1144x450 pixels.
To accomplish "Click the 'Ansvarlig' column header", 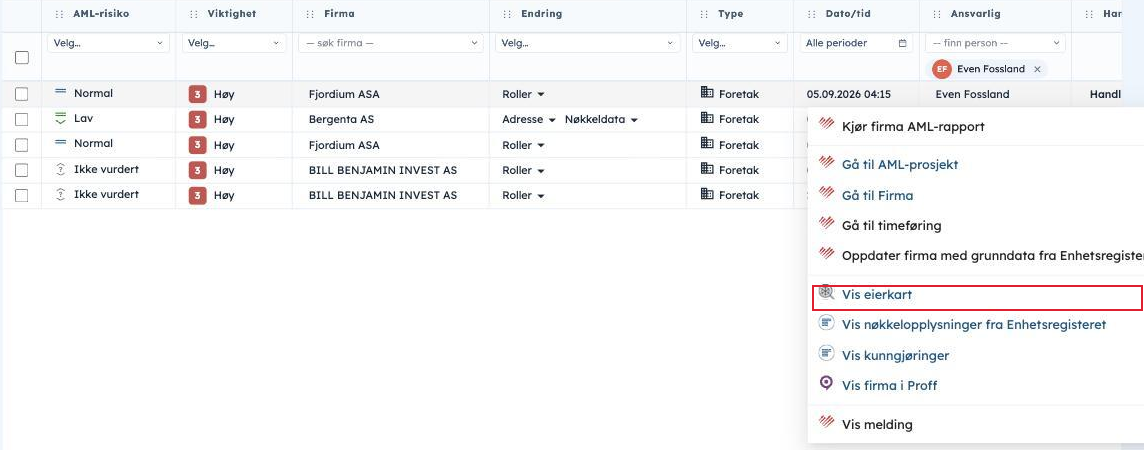I will (975, 14).
